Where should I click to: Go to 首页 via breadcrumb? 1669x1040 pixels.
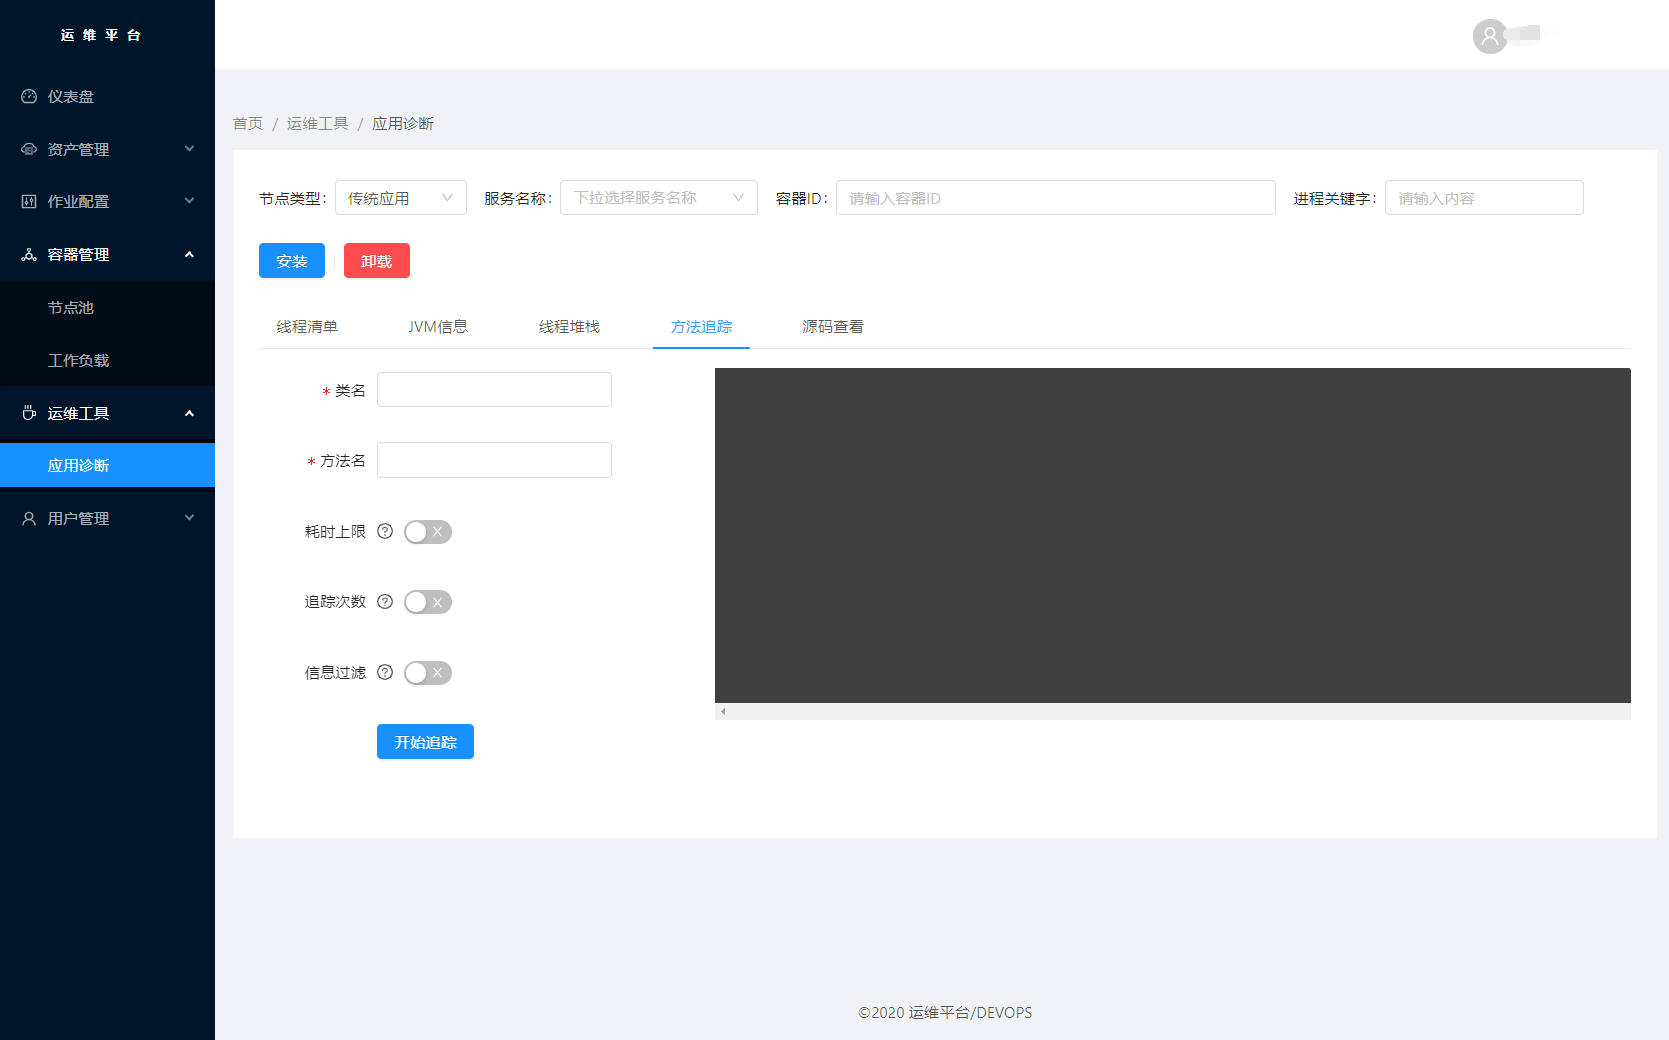click(248, 123)
